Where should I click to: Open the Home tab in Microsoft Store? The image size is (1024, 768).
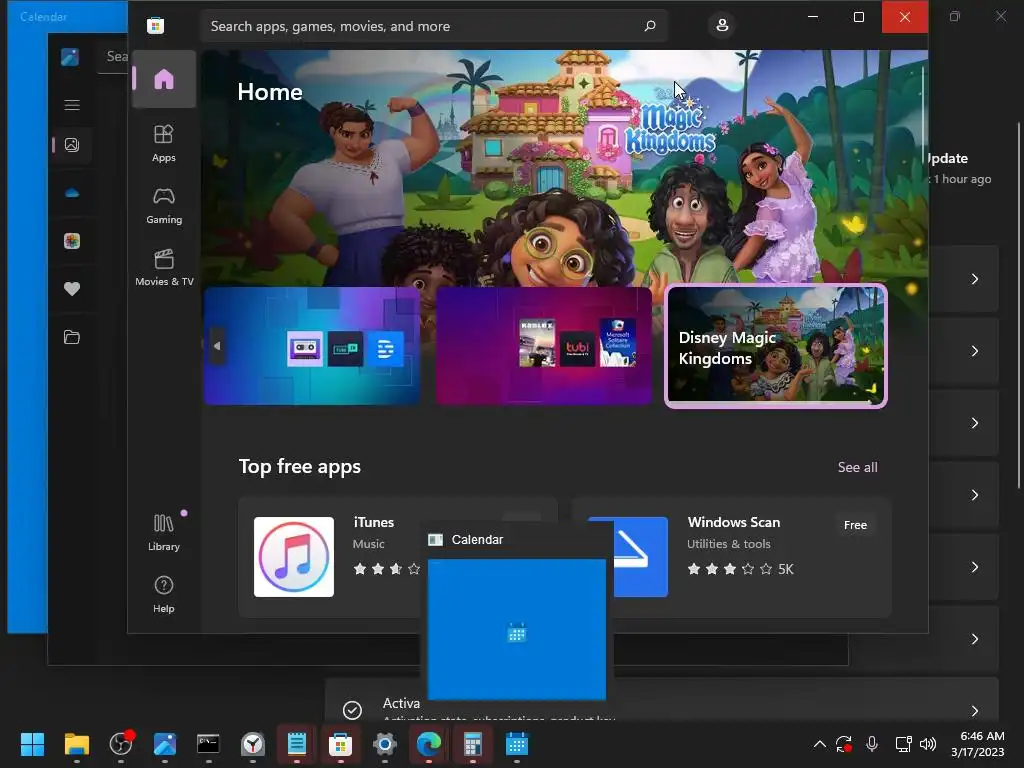[x=164, y=79]
